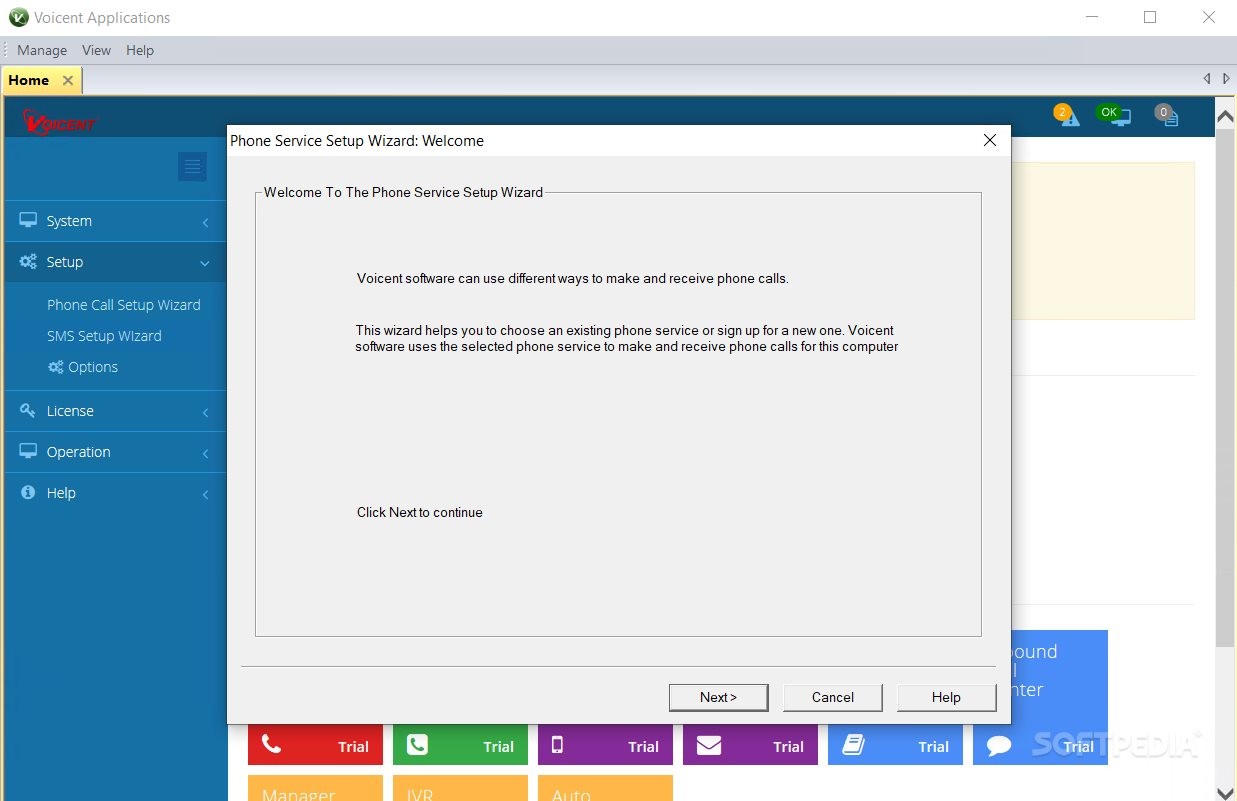Open the orange Auto tile

tap(605, 788)
